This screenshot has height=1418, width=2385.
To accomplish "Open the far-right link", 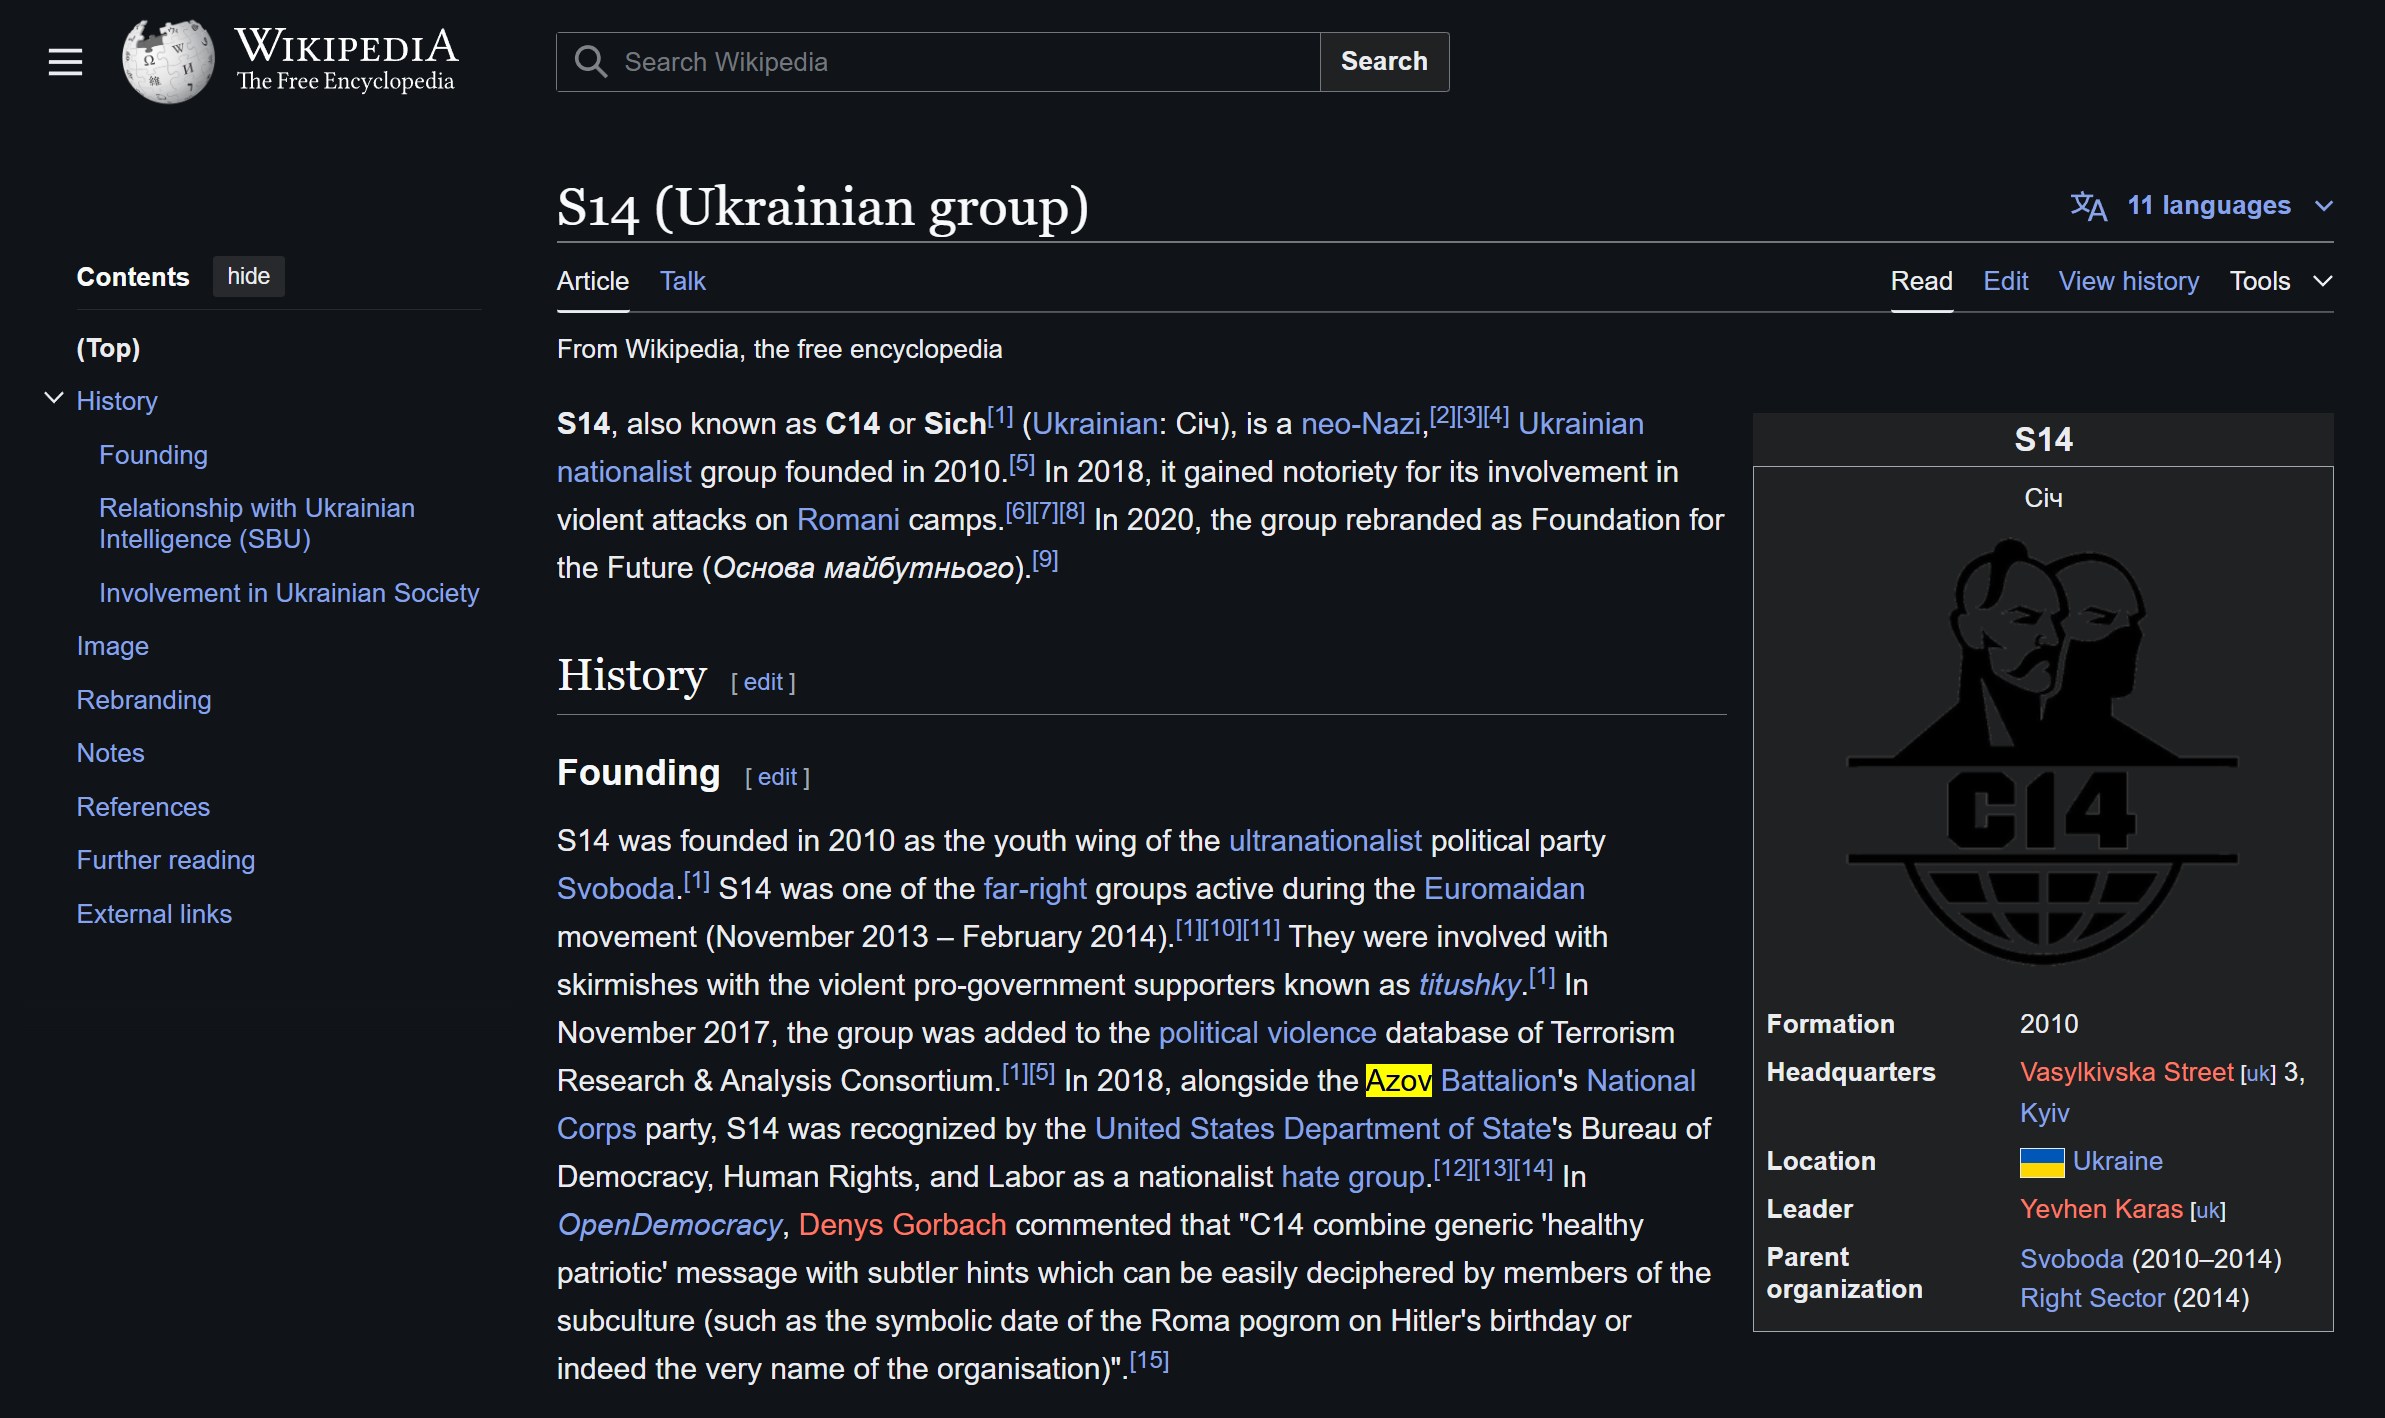I will pyautogui.click(x=1034, y=889).
